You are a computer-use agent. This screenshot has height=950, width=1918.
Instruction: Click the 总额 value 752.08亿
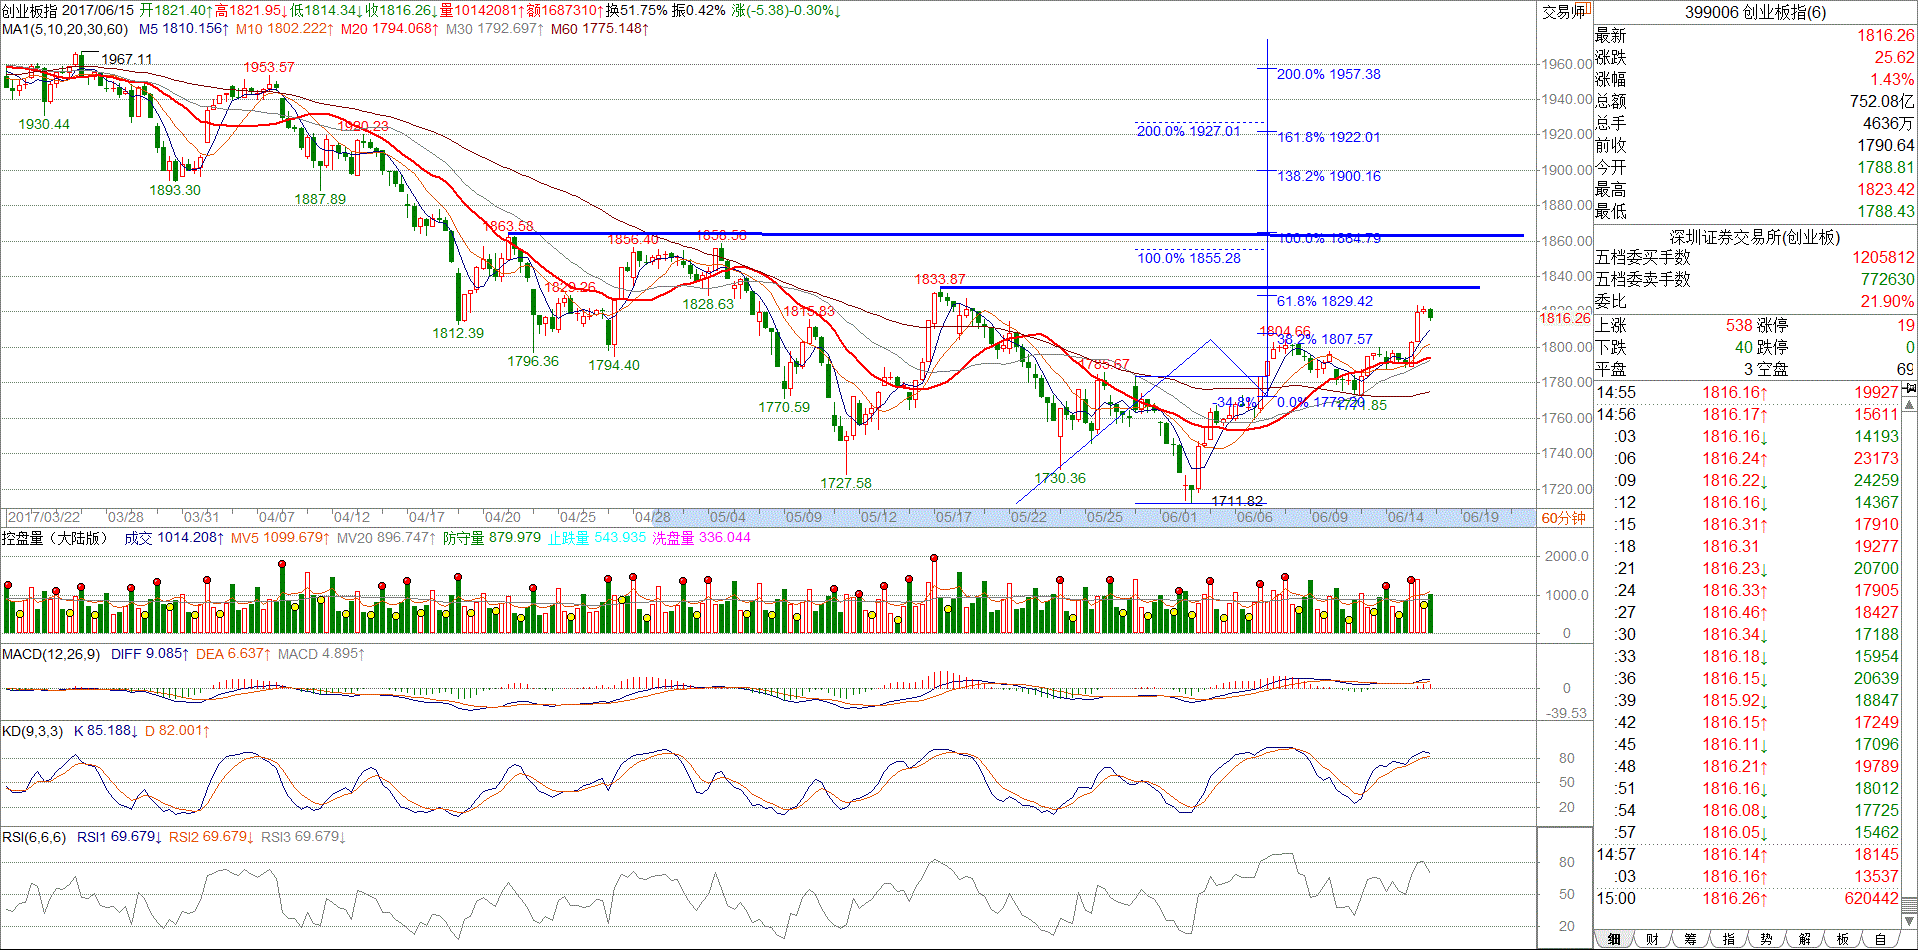coord(1882,101)
